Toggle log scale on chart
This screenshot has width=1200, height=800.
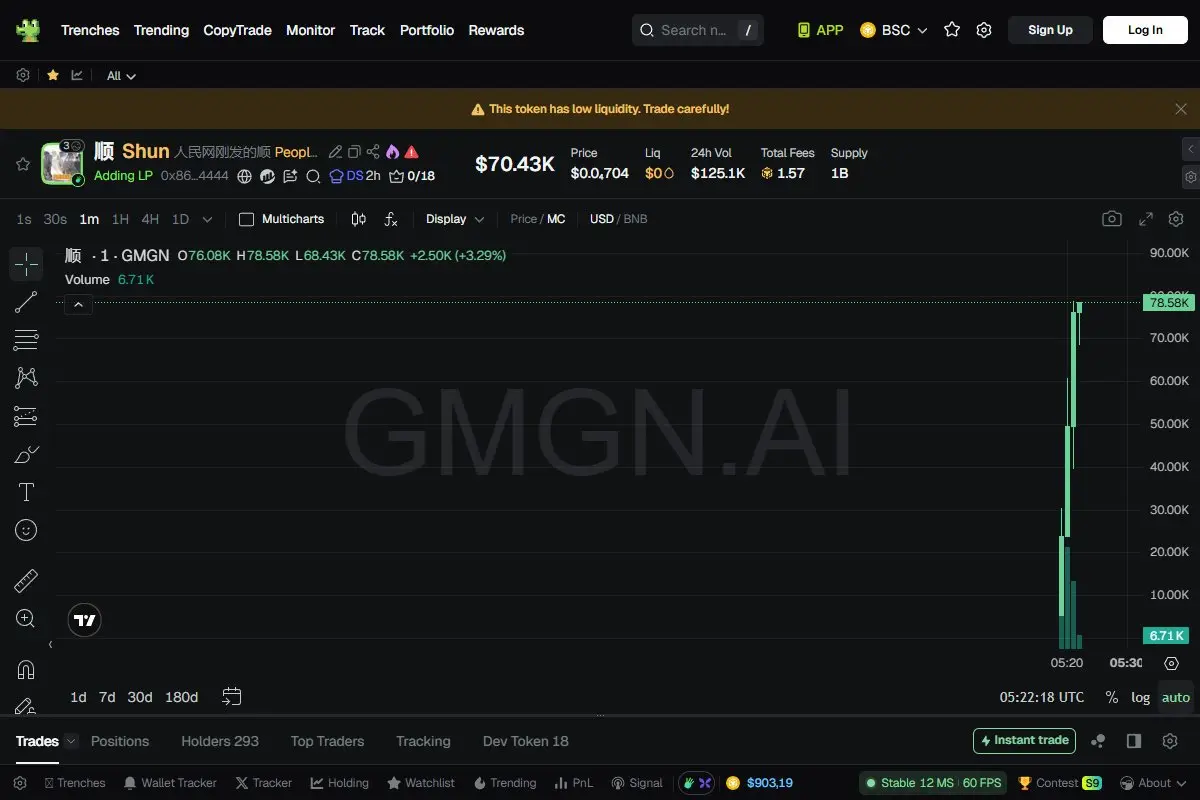(x=1140, y=697)
